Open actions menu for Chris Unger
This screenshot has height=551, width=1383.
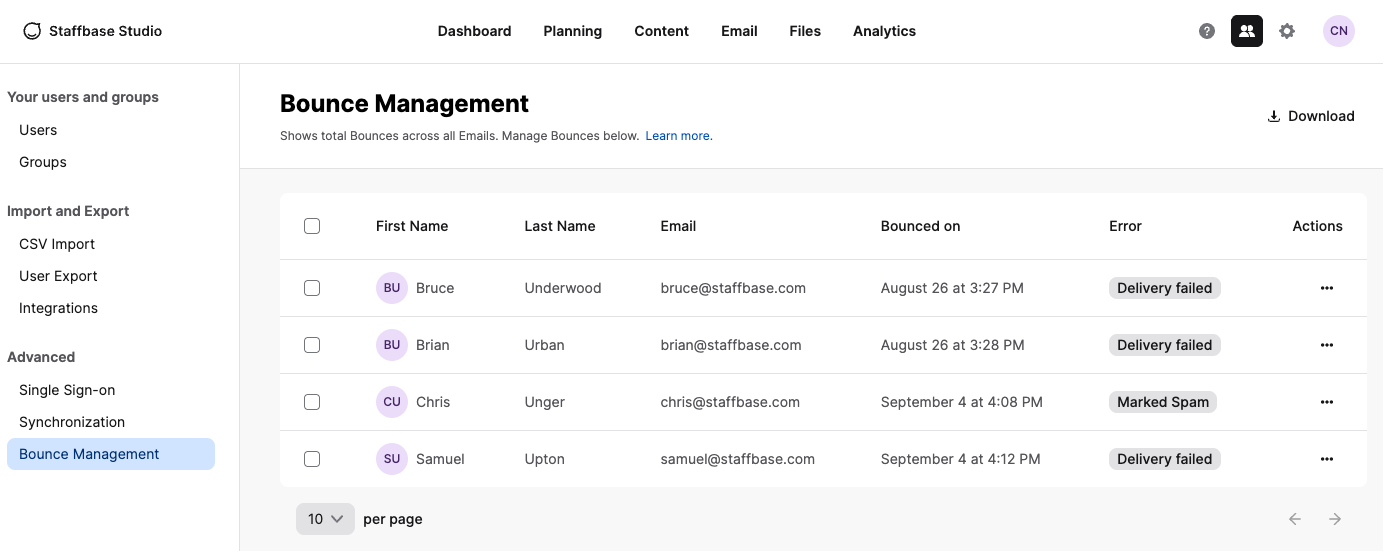coord(1327,402)
